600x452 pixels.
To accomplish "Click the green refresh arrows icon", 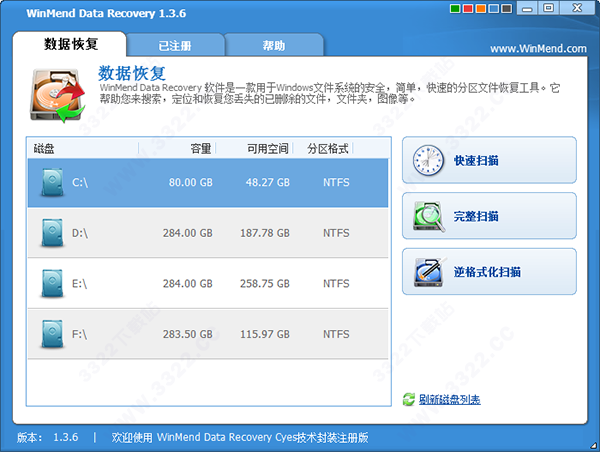I will coord(409,400).
